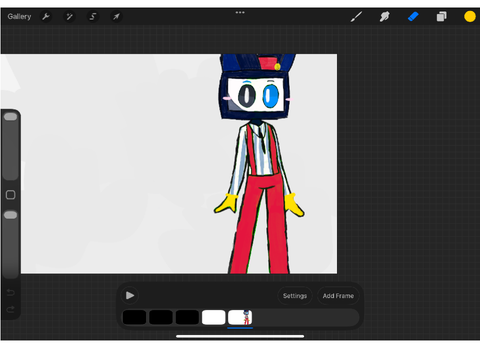Select the blank white frame thumbnail
This screenshot has height=360, width=480.
click(213, 317)
